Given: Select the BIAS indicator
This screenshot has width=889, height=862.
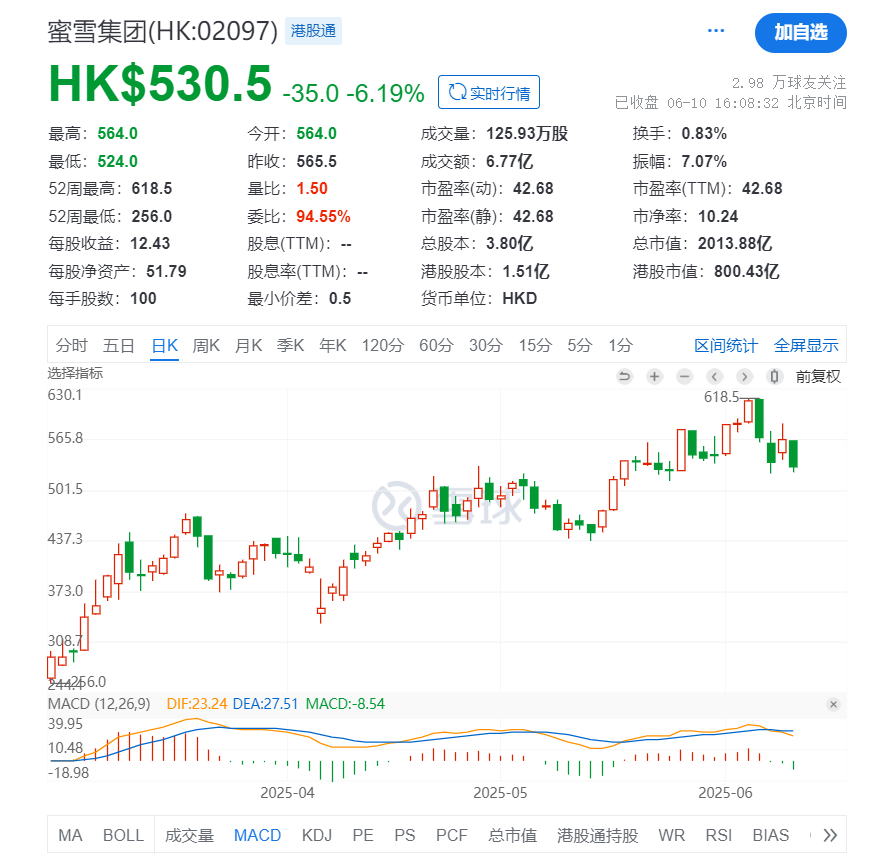Looking at the screenshot, I should coord(771,835).
